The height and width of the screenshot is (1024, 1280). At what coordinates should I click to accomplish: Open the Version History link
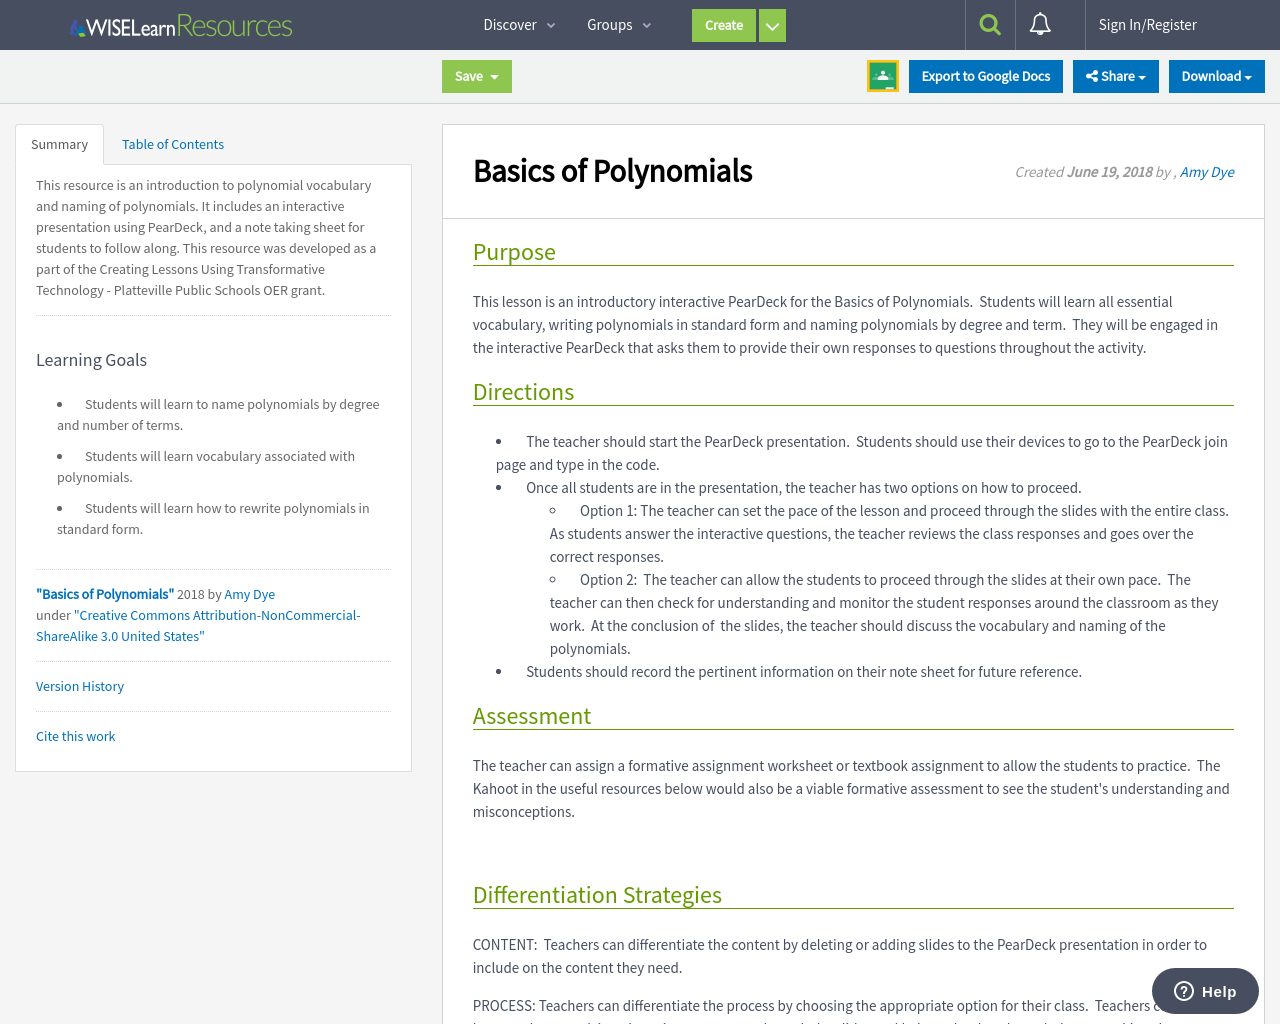tap(79, 685)
